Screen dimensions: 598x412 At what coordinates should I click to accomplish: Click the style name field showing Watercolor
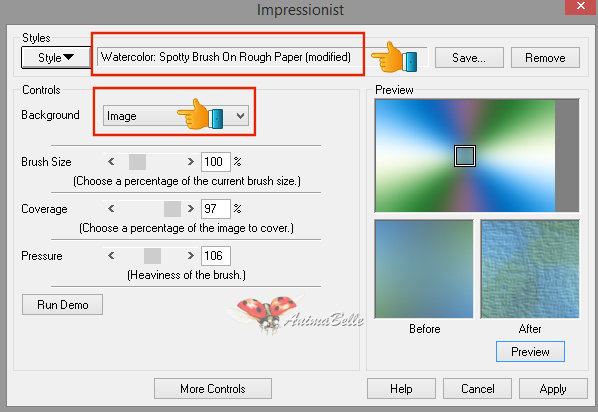click(226, 57)
